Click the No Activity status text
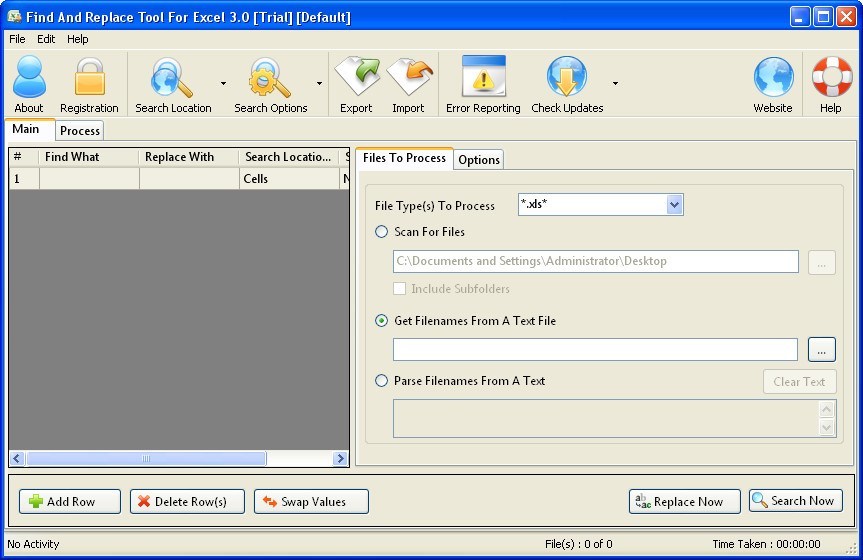863x560 pixels. point(33,544)
